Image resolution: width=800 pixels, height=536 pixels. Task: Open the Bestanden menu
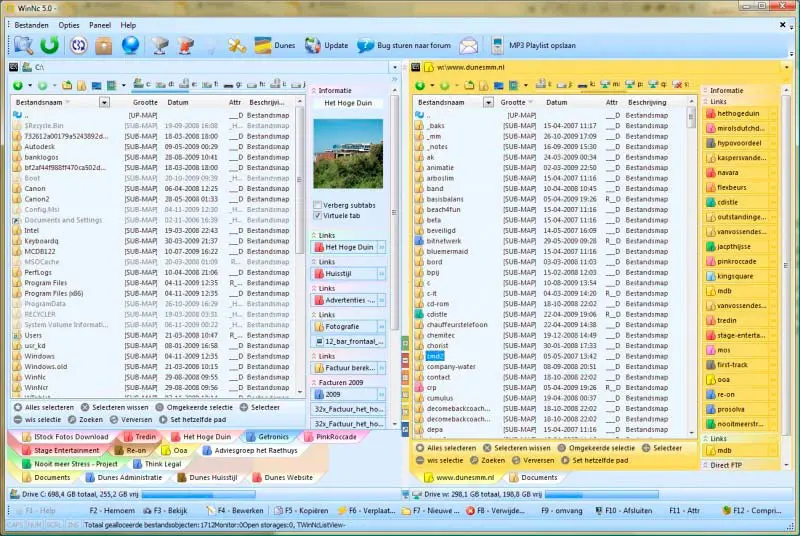tap(31, 25)
